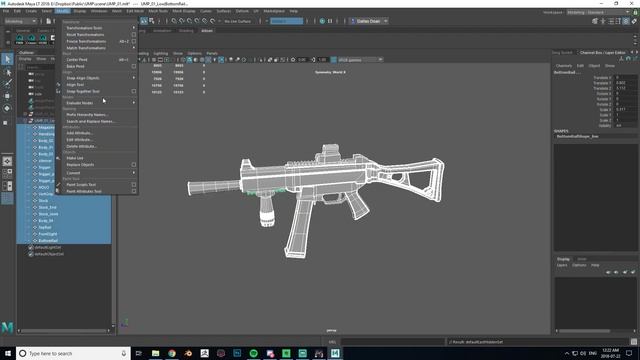
Task: Open the user account dropdown in status line
Action: click(369, 21)
